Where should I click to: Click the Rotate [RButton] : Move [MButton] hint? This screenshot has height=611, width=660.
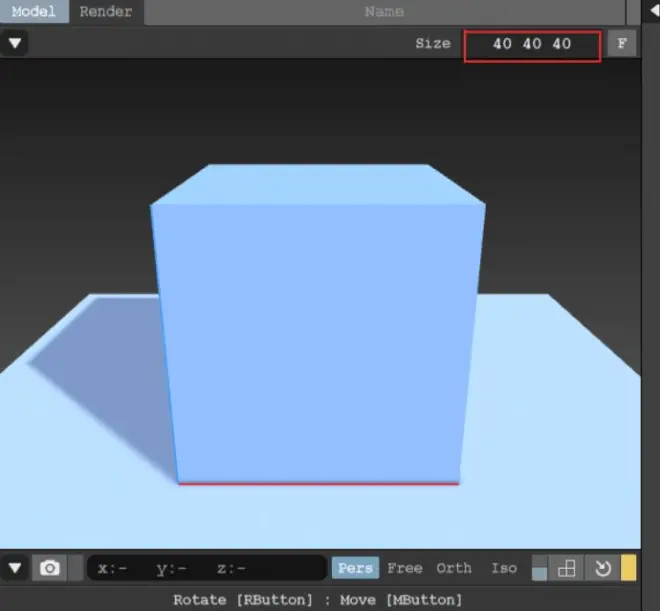point(317,599)
